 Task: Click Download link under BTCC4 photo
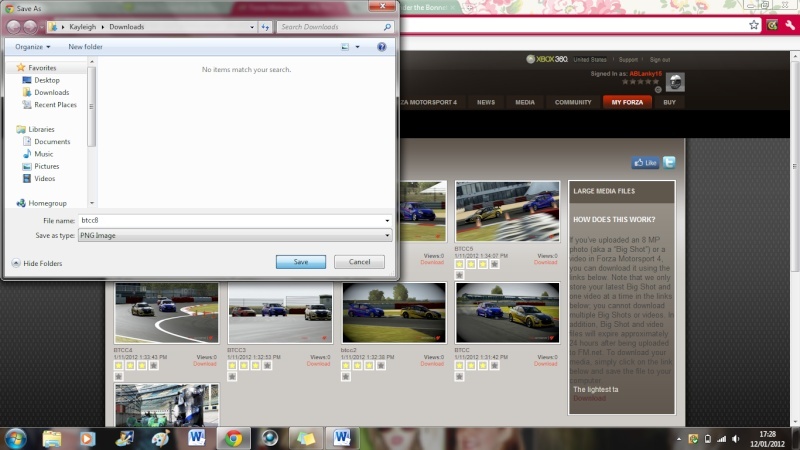pos(205,364)
